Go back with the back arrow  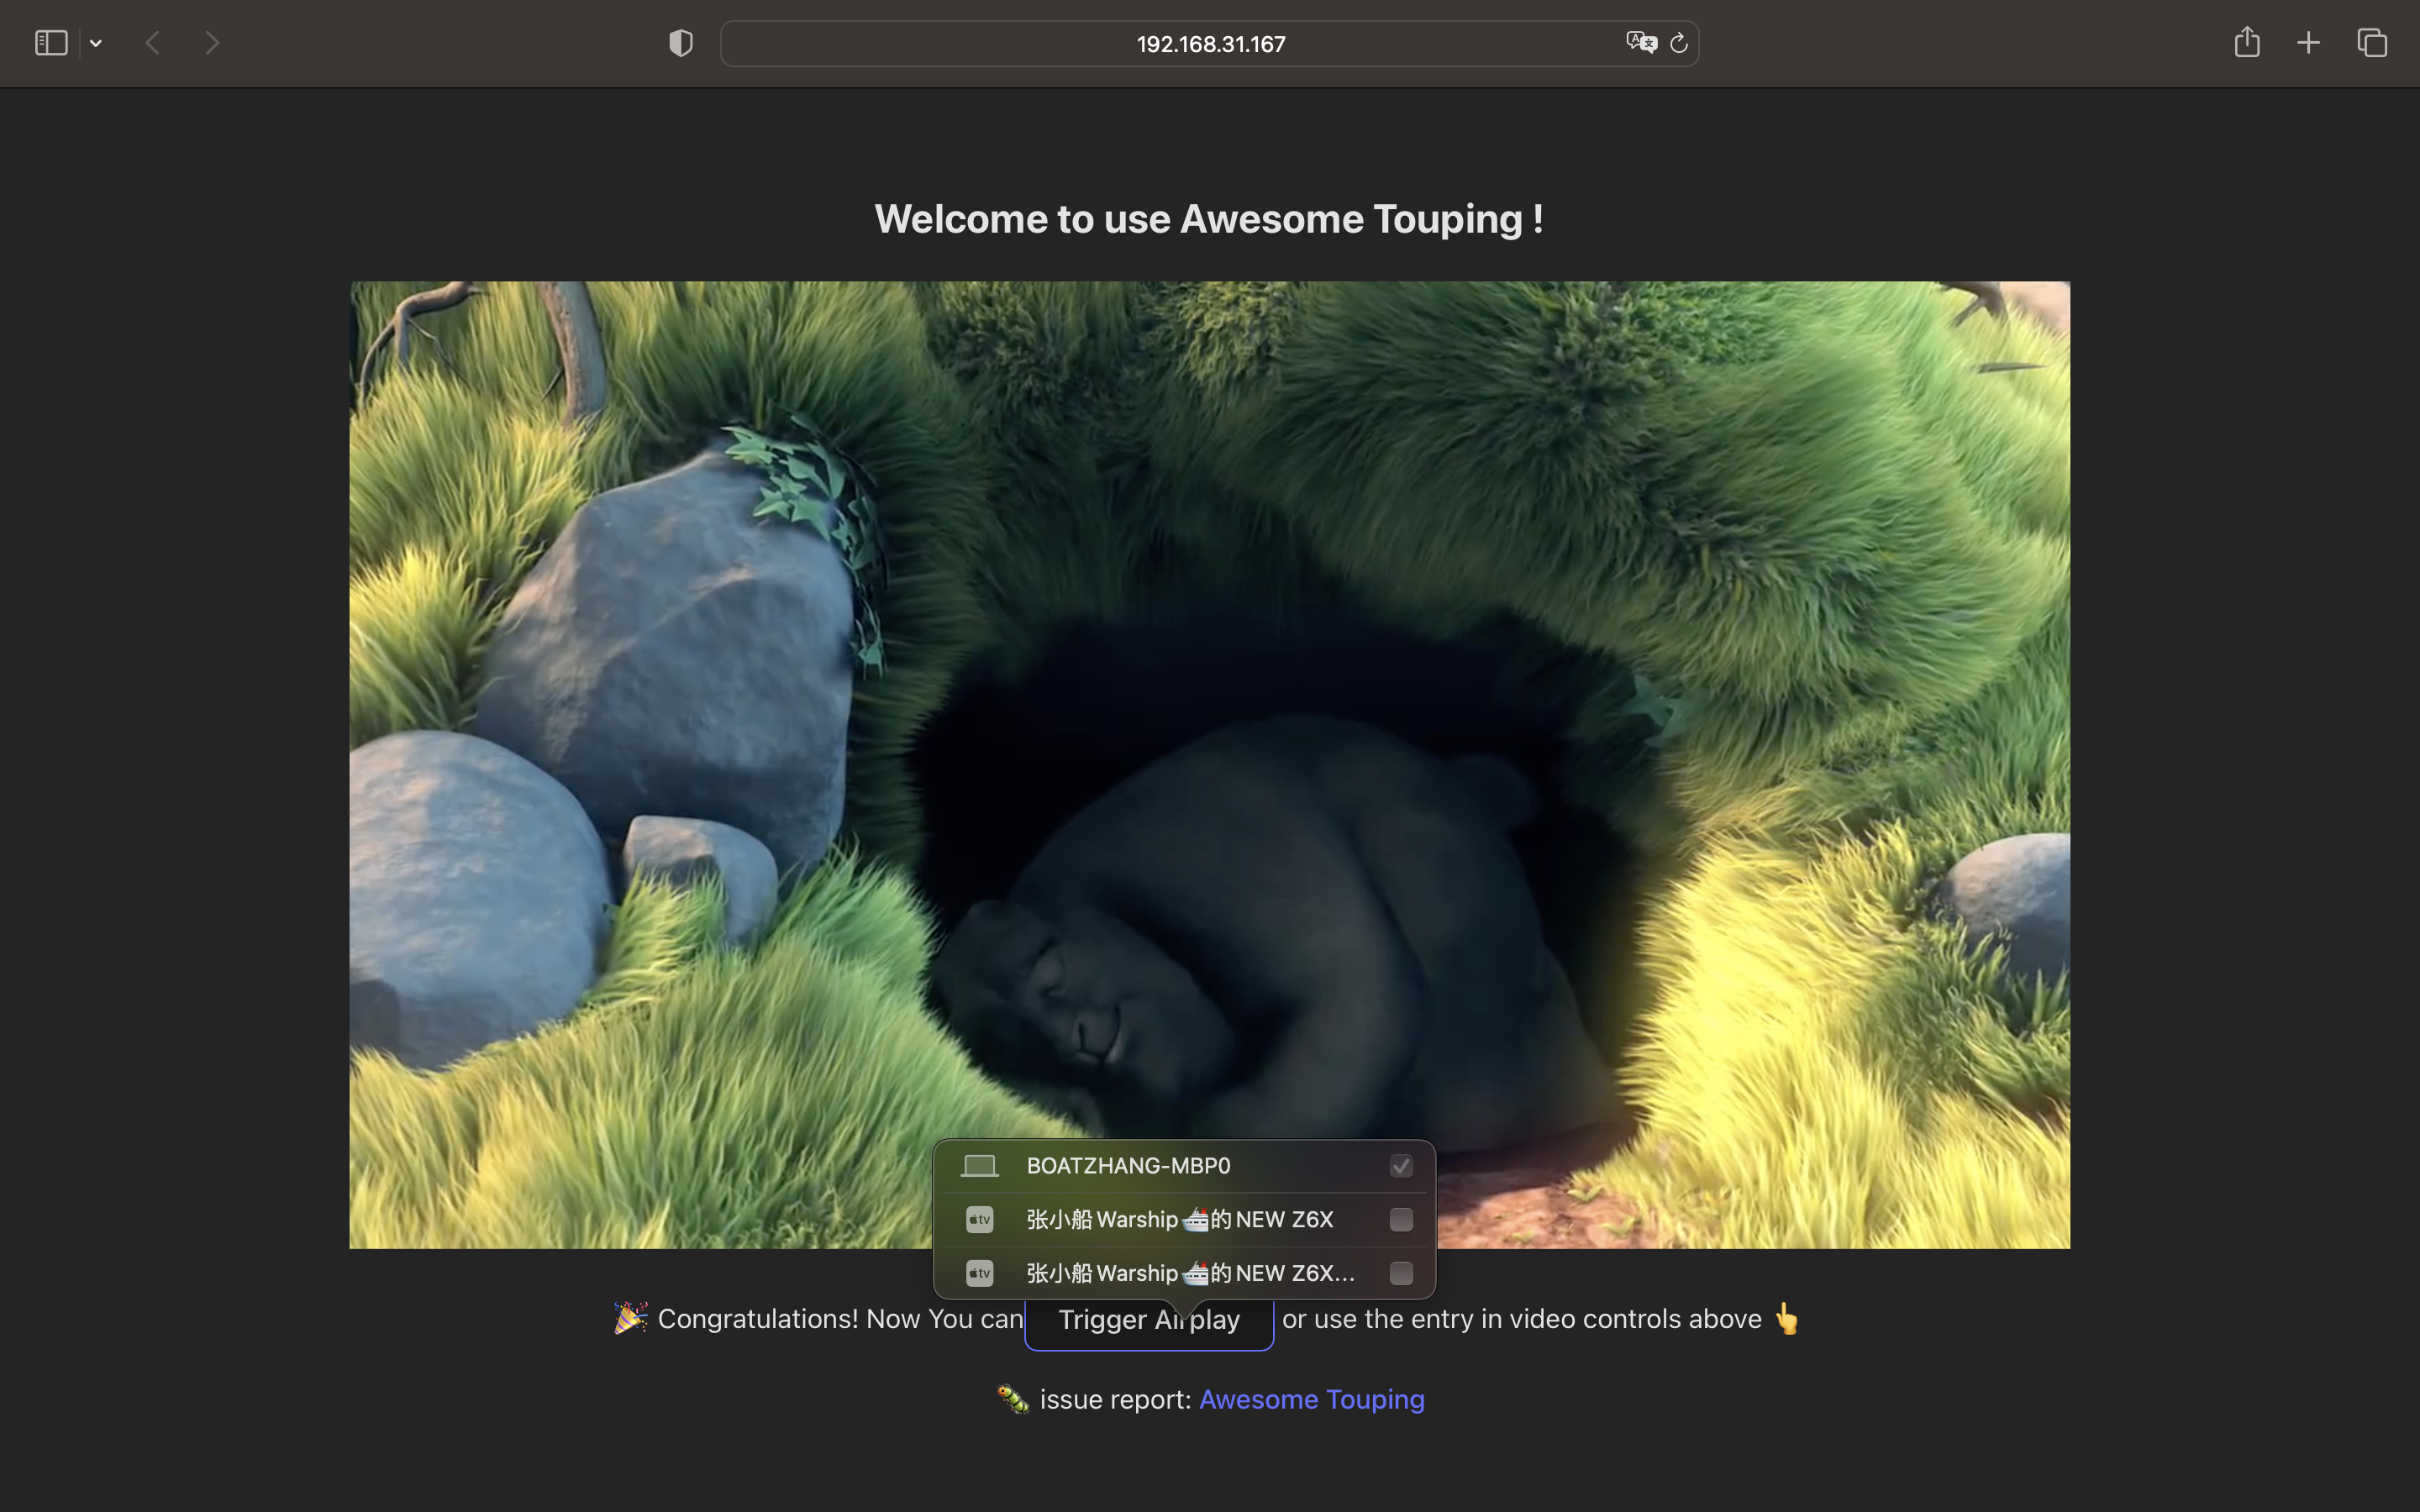coord(153,43)
